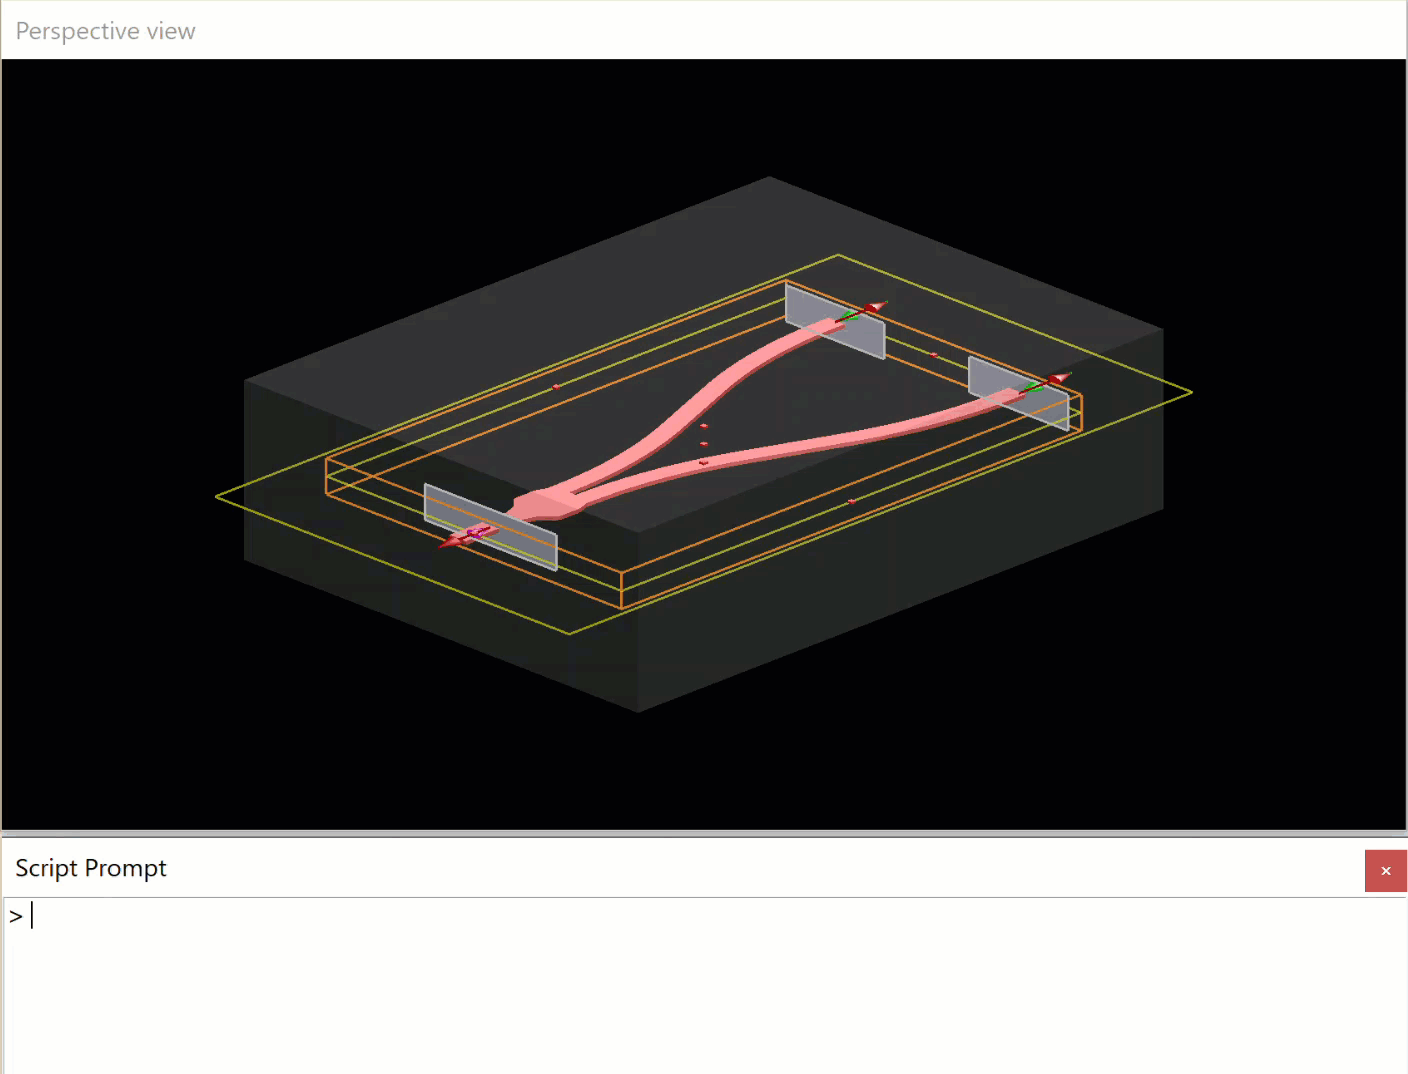Click the green polarization arrow on the top port

[x=850, y=316]
